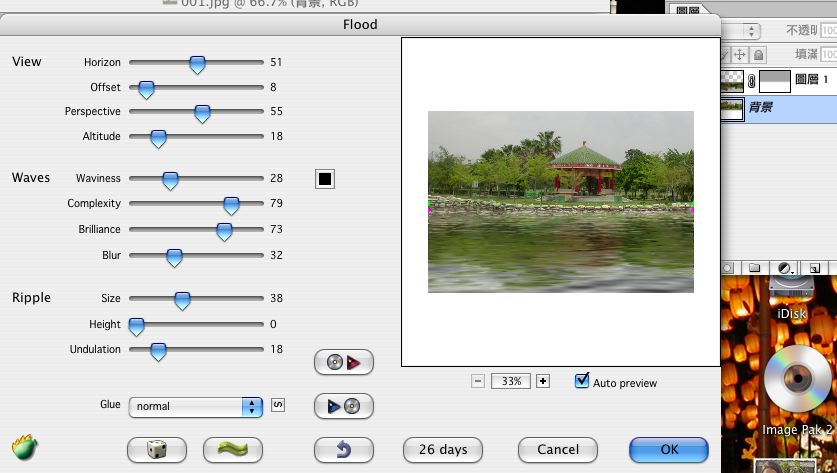
Task: Click the Altitude slider handle
Action: [x=158, y=139]
